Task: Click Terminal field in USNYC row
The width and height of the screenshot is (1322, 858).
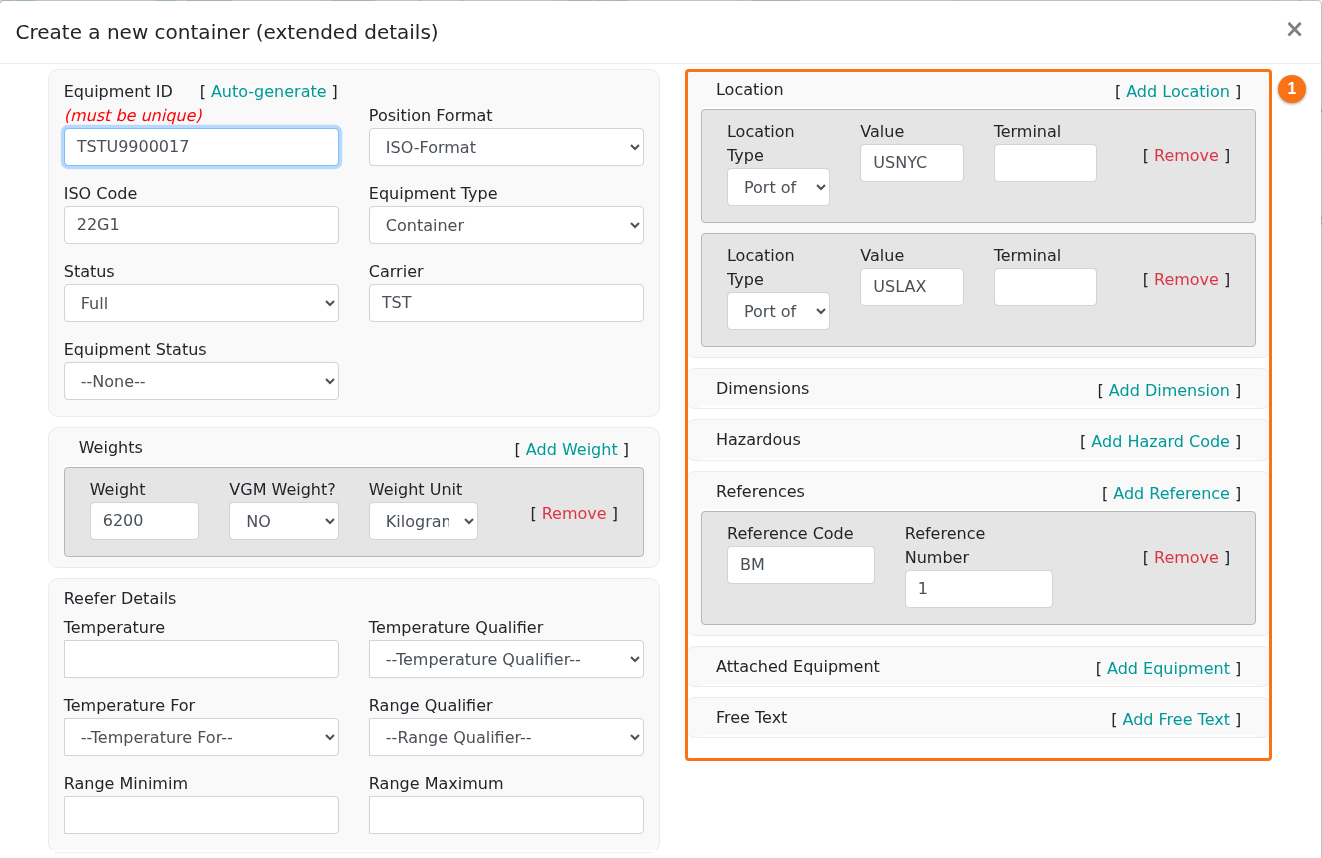Action: (x=1045, y=163)
